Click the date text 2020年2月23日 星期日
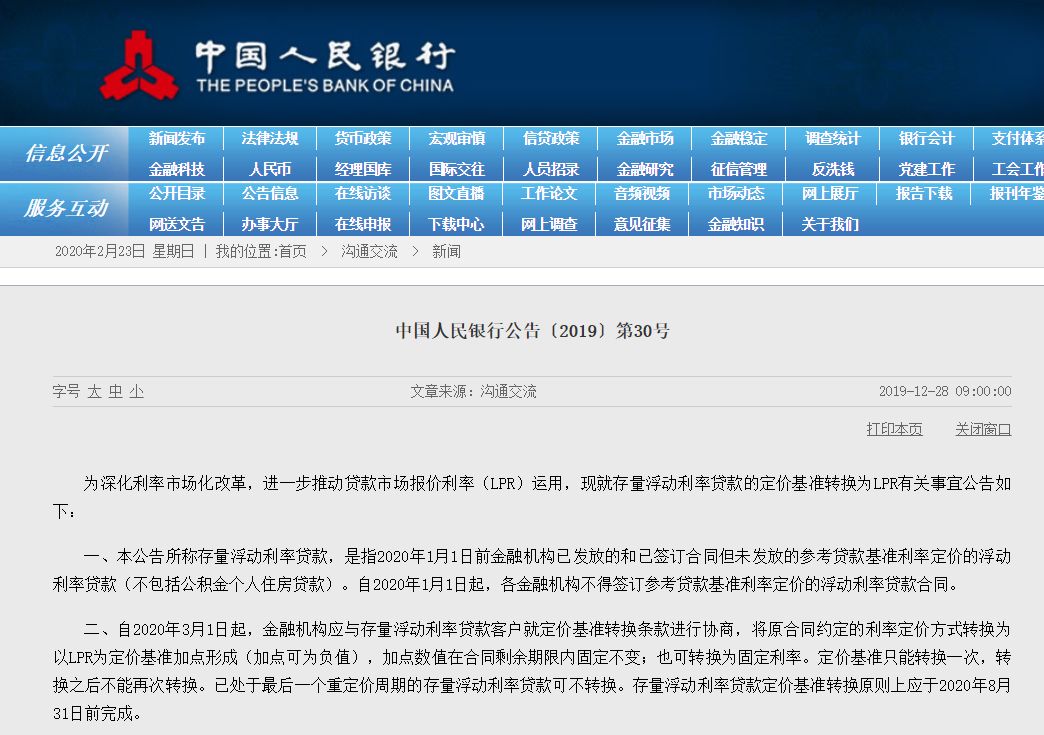 [125, 252]
